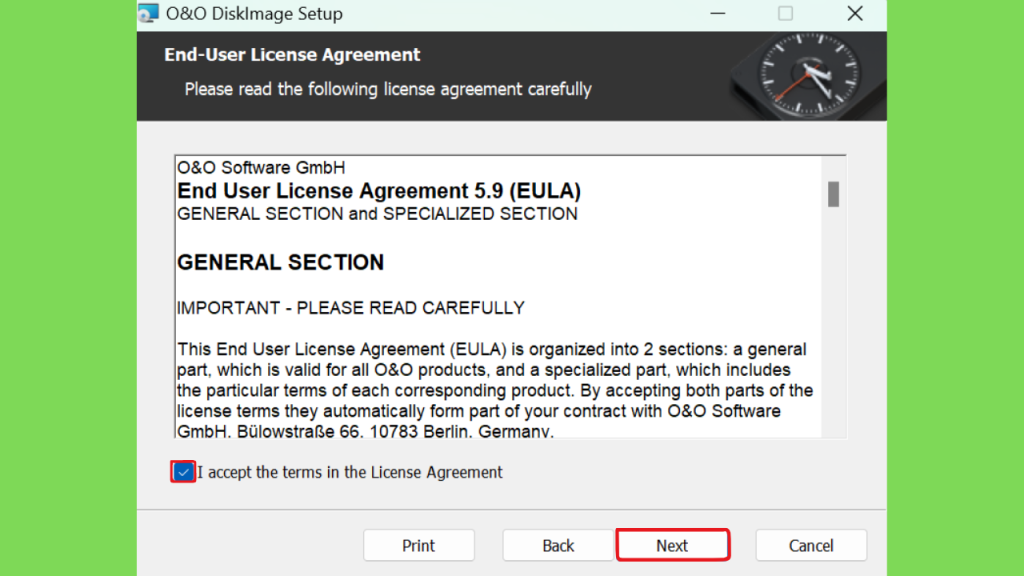Click the 'IMPORTANT - PLEASE READ CAREFULLY' line
The image size is (1024, 576).
[x=351, y=308]
